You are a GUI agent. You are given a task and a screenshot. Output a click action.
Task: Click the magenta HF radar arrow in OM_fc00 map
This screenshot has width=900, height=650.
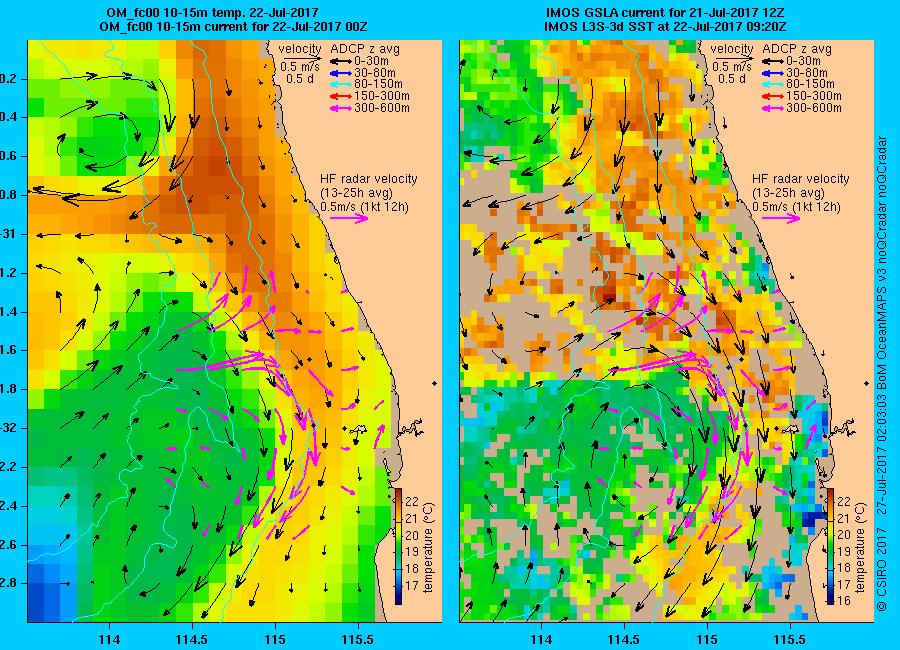coord(349,218)
